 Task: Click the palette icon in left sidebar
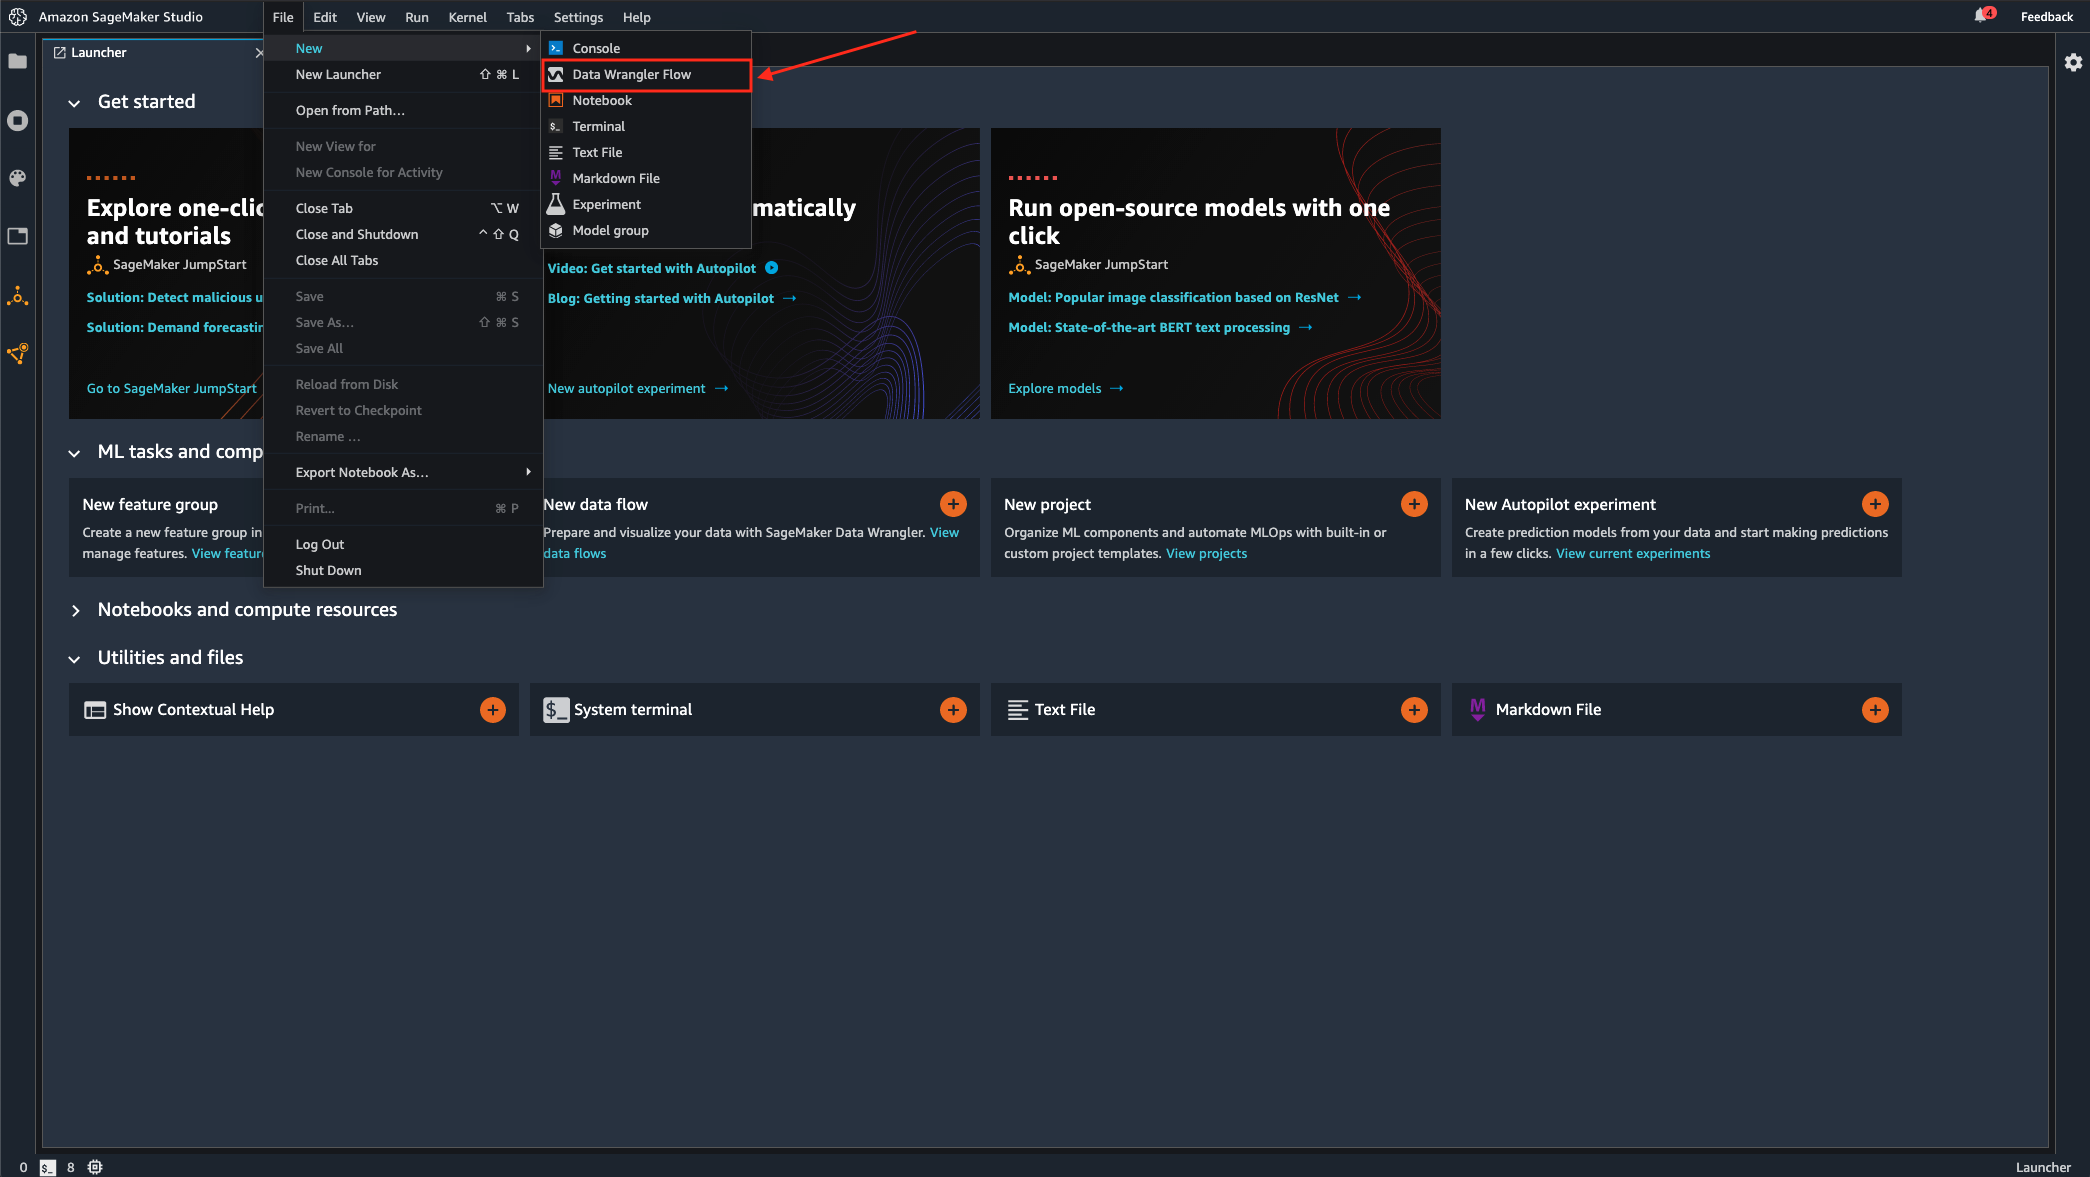pyautogui.click(x=17, y=178)
